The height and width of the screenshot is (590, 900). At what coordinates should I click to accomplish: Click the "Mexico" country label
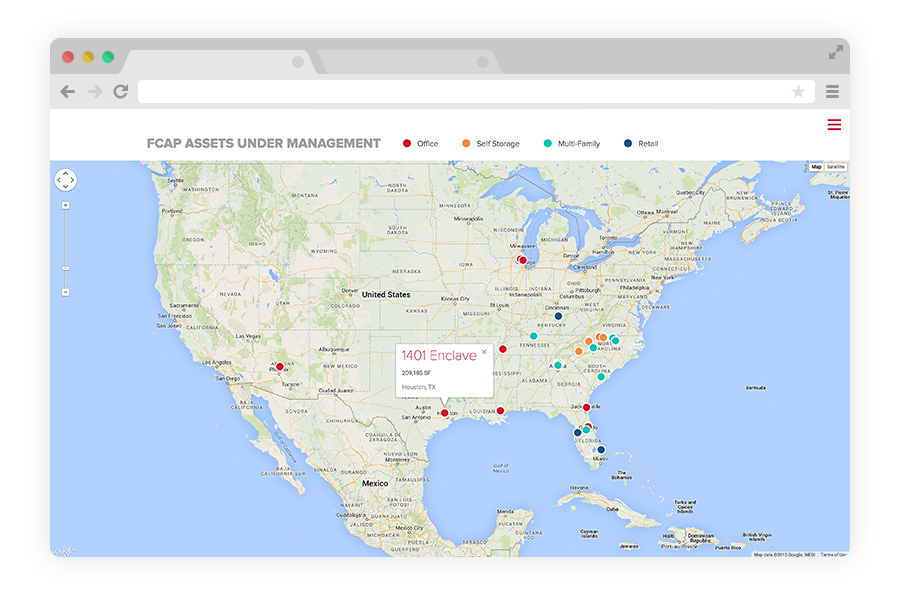[x=375, y=483]
